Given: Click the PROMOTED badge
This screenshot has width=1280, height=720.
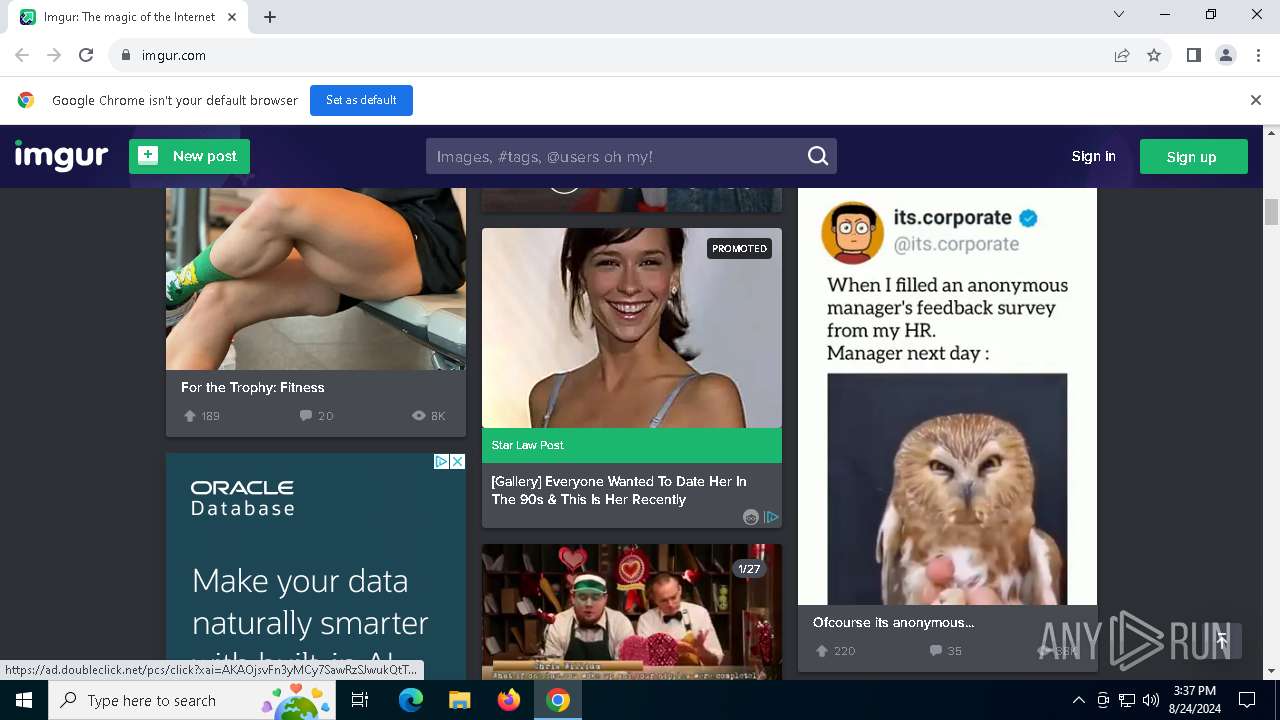Looking at the screenshot, I should click(740, 248).
